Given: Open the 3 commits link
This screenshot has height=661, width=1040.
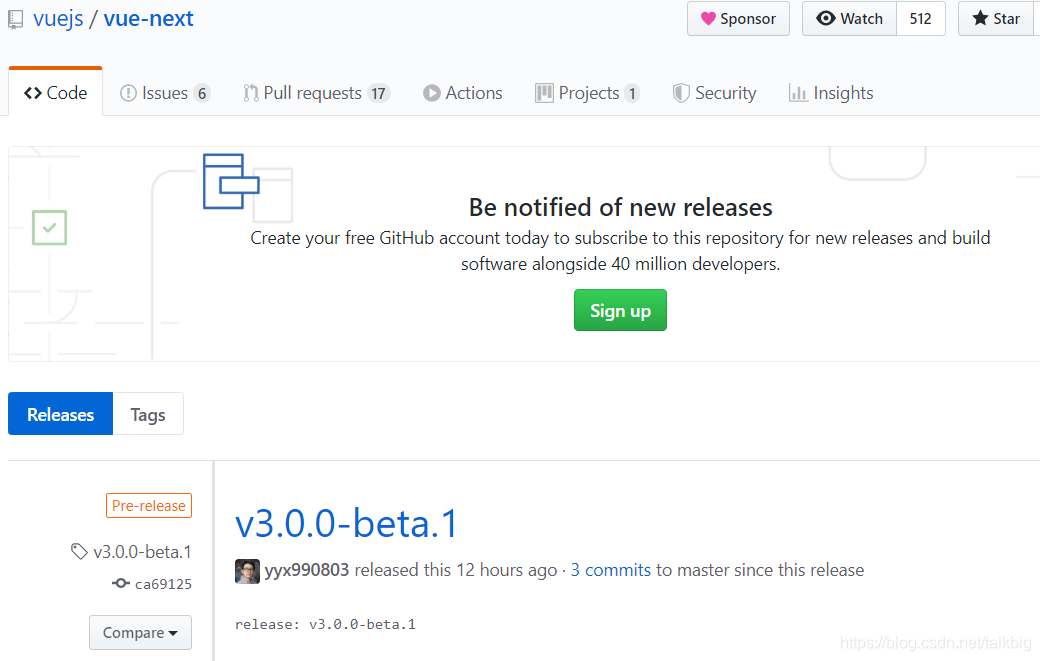Looking at the screenshot, I should pyautogui.click(x=610, y=570).
